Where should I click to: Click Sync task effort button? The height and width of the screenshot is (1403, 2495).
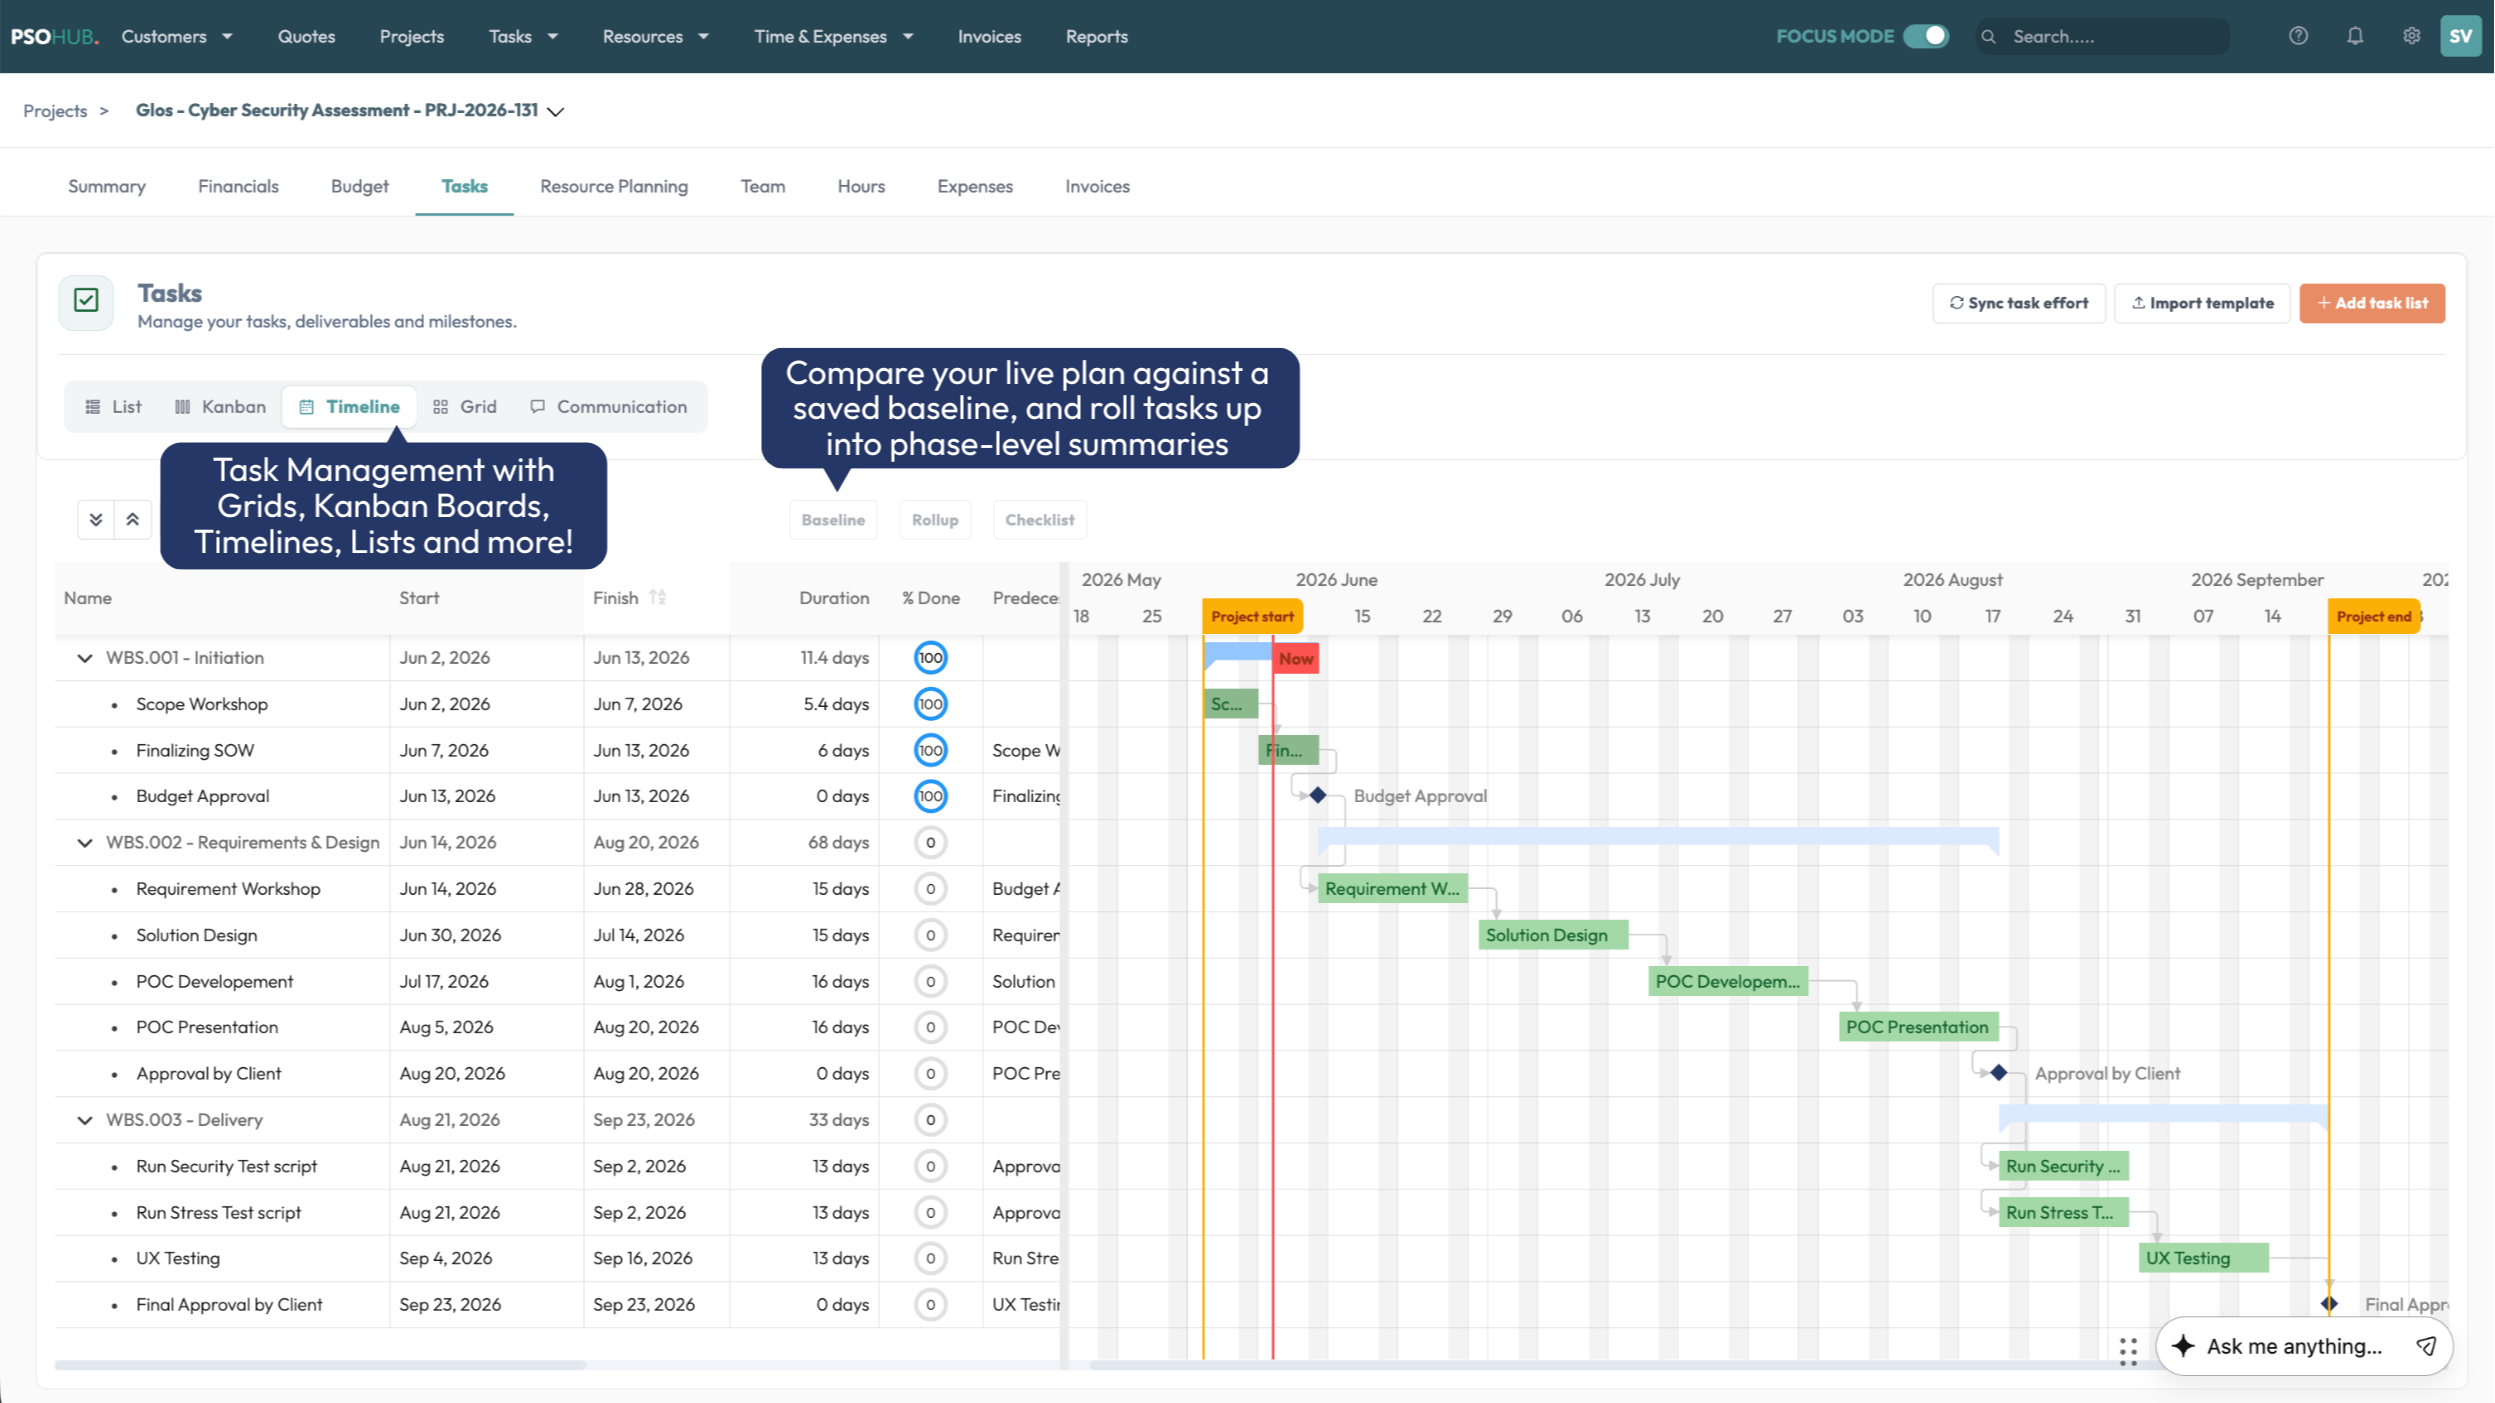click(x=2018, y=303)
